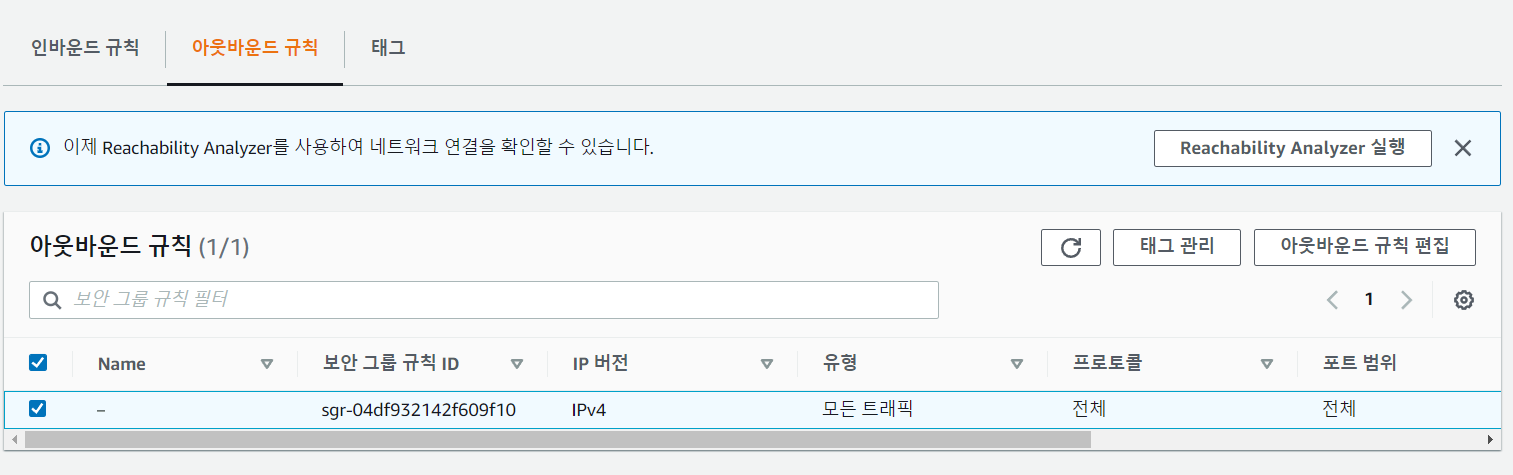Switch to 인바운드 규칙 tab
The width and height of the screenshot is (1513, 475).
tap(85, 48)
